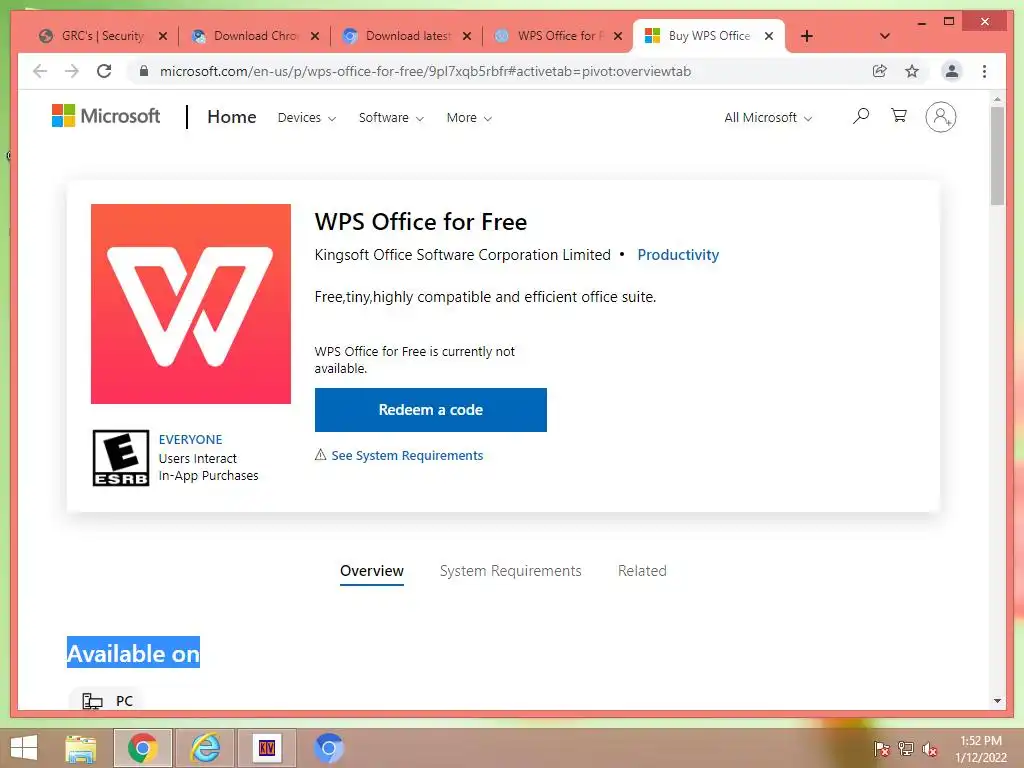The image size is (1024, 768).
Task: Expand the Devices dropdown menu
Action: click(x=306, y=118)
